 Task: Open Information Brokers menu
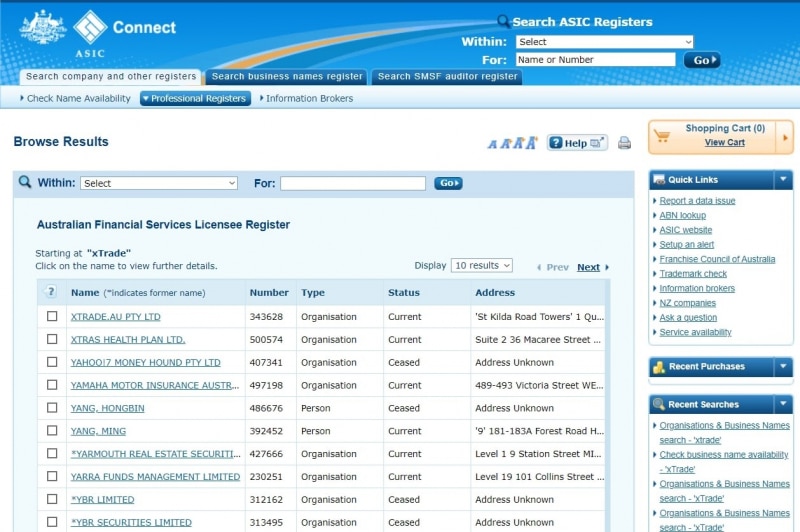coord(307,98)
